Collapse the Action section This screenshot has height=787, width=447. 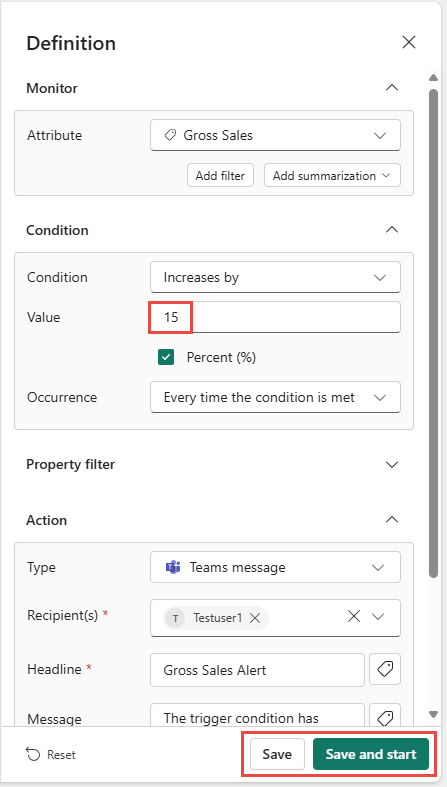[392, 520]
